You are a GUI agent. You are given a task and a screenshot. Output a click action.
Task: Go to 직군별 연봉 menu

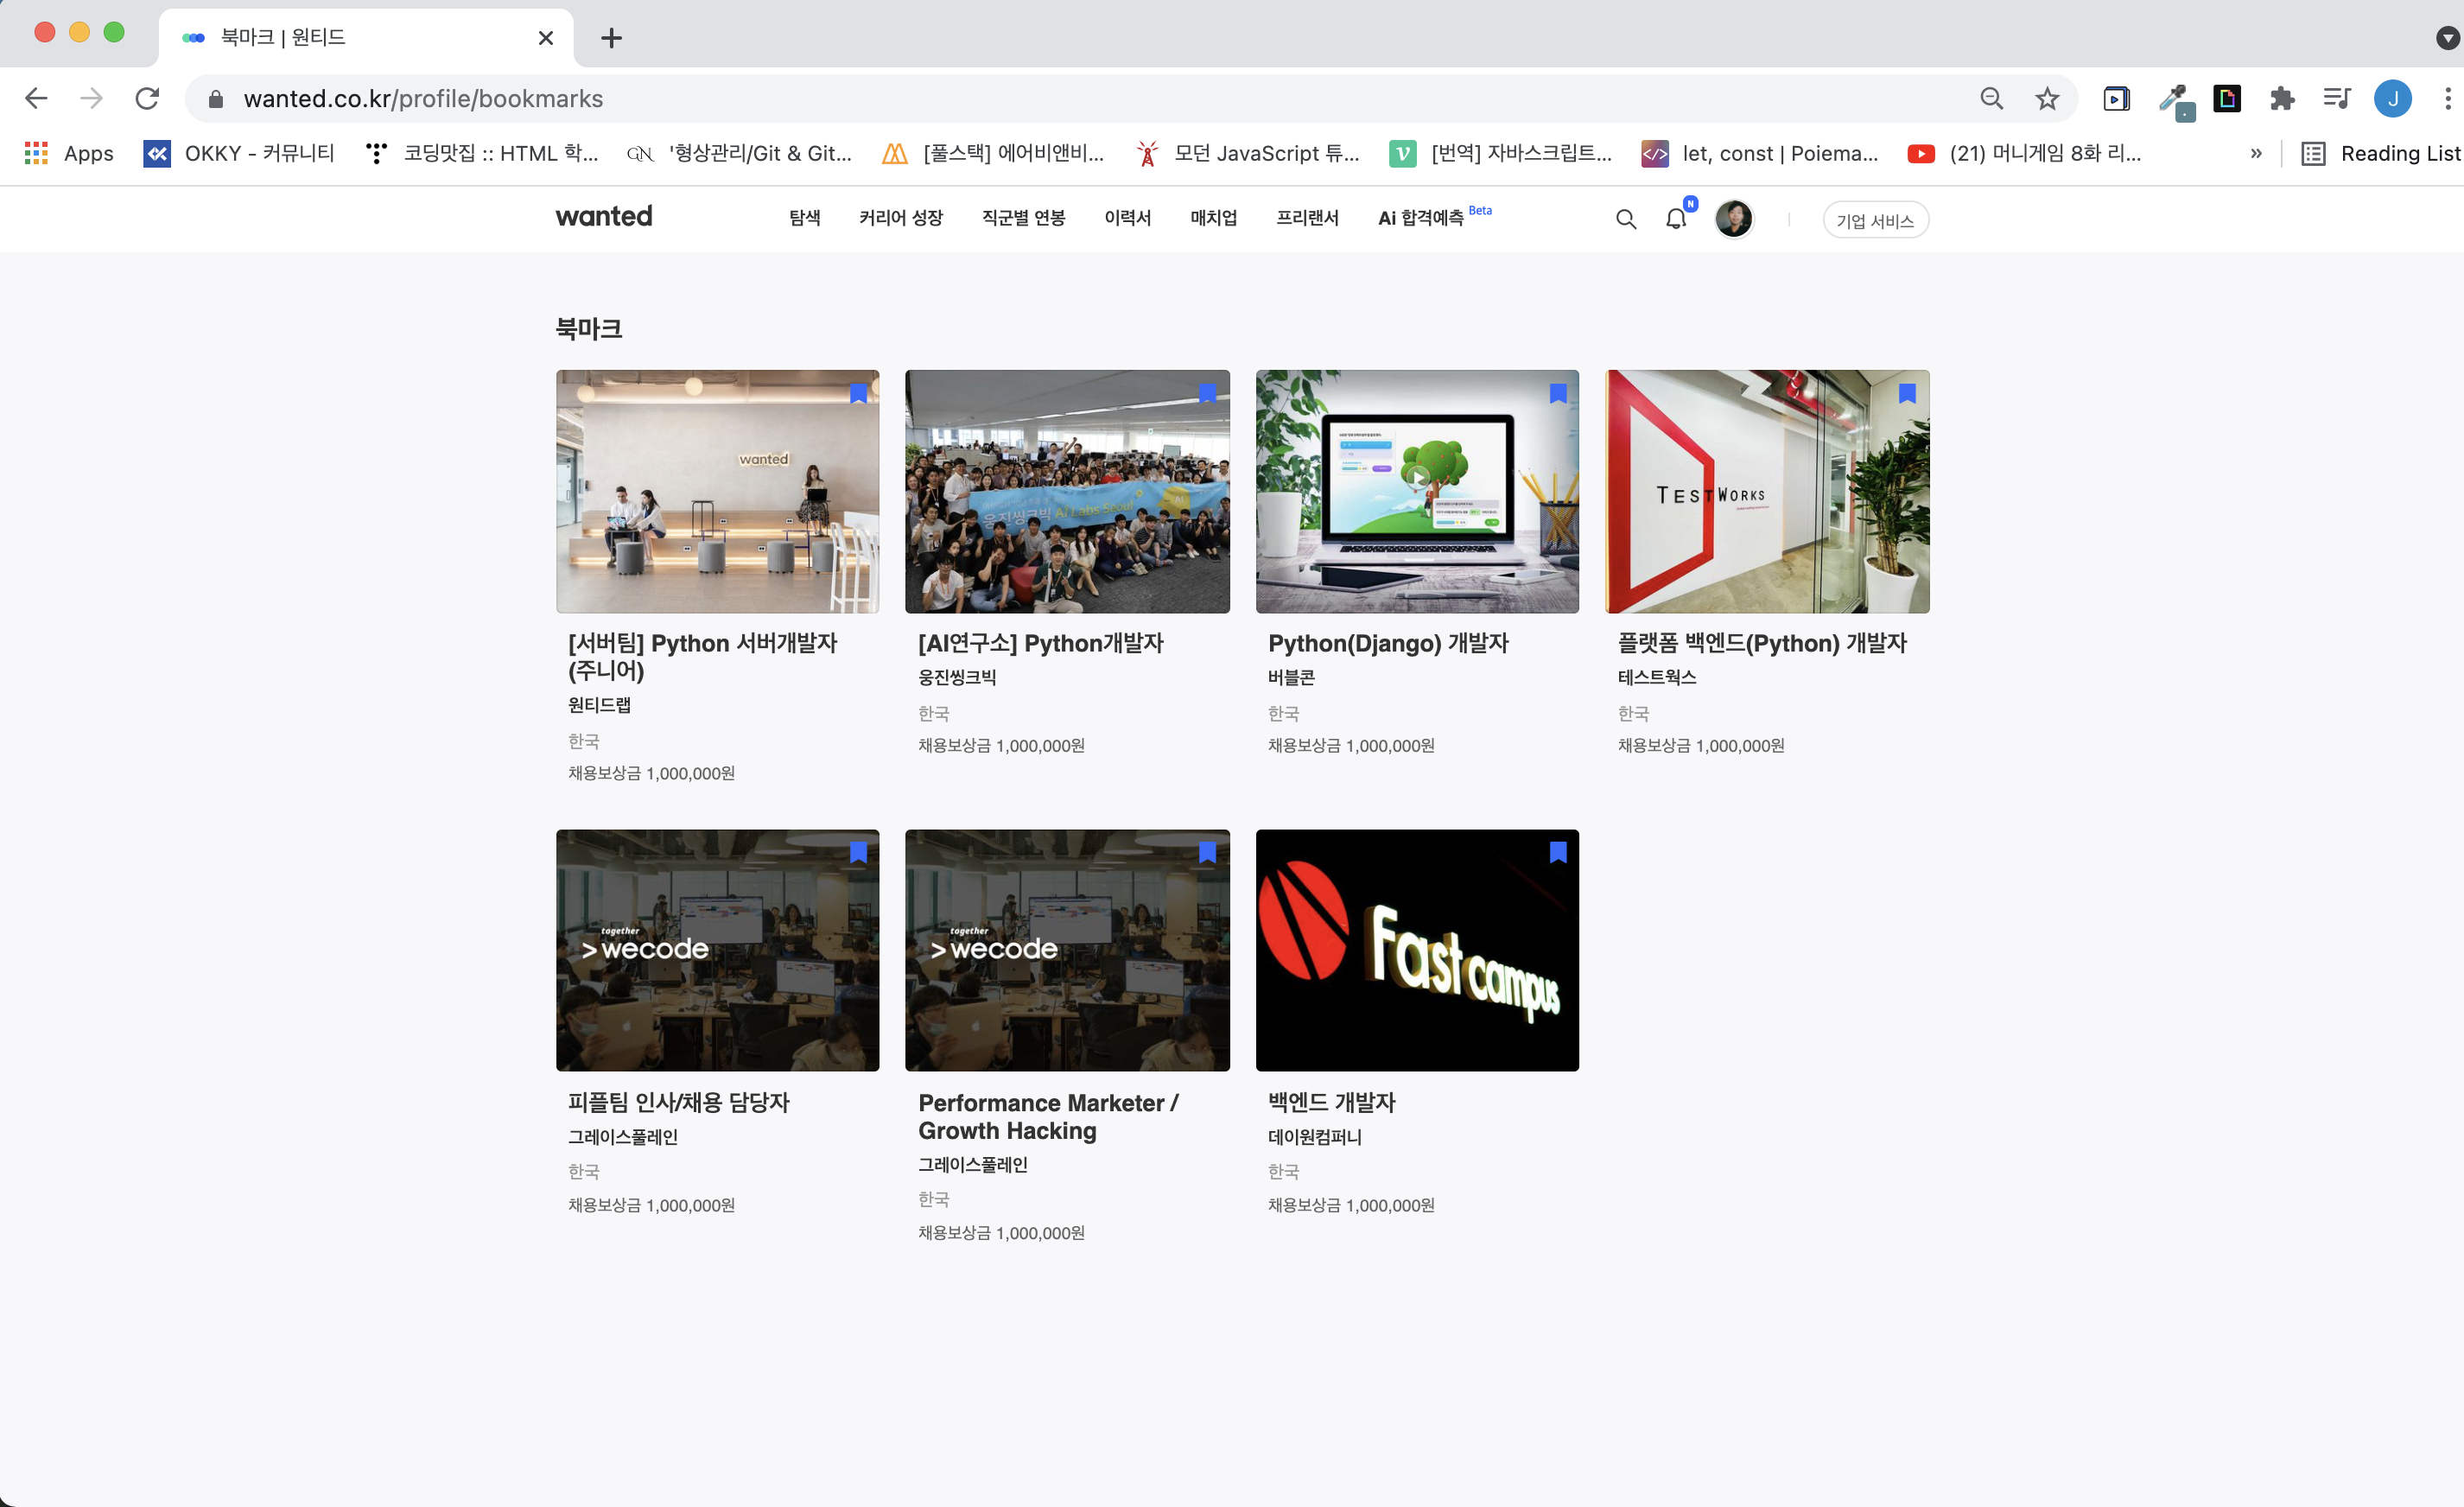(x=1023, y=218)
